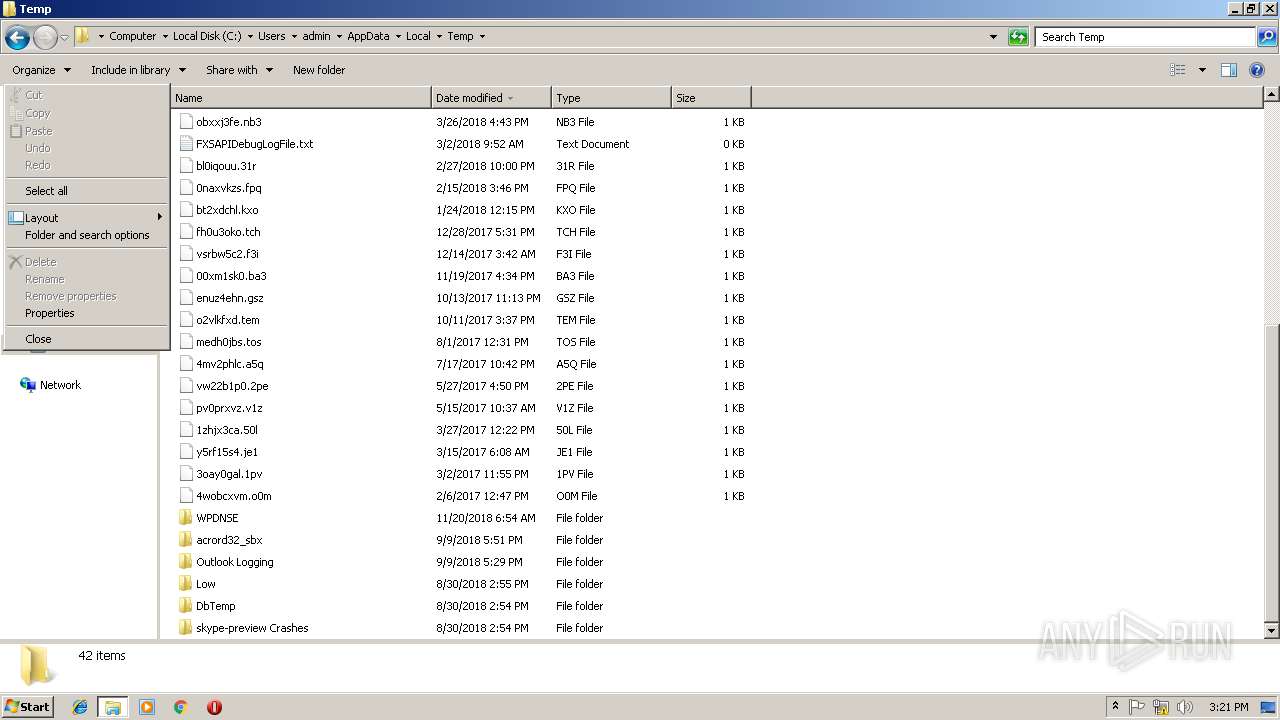The height and width of the screenshot is (720, 1280).
Task: Select file medh0jbs.tos
Action: pyautogui.click(x=229, y=342)
